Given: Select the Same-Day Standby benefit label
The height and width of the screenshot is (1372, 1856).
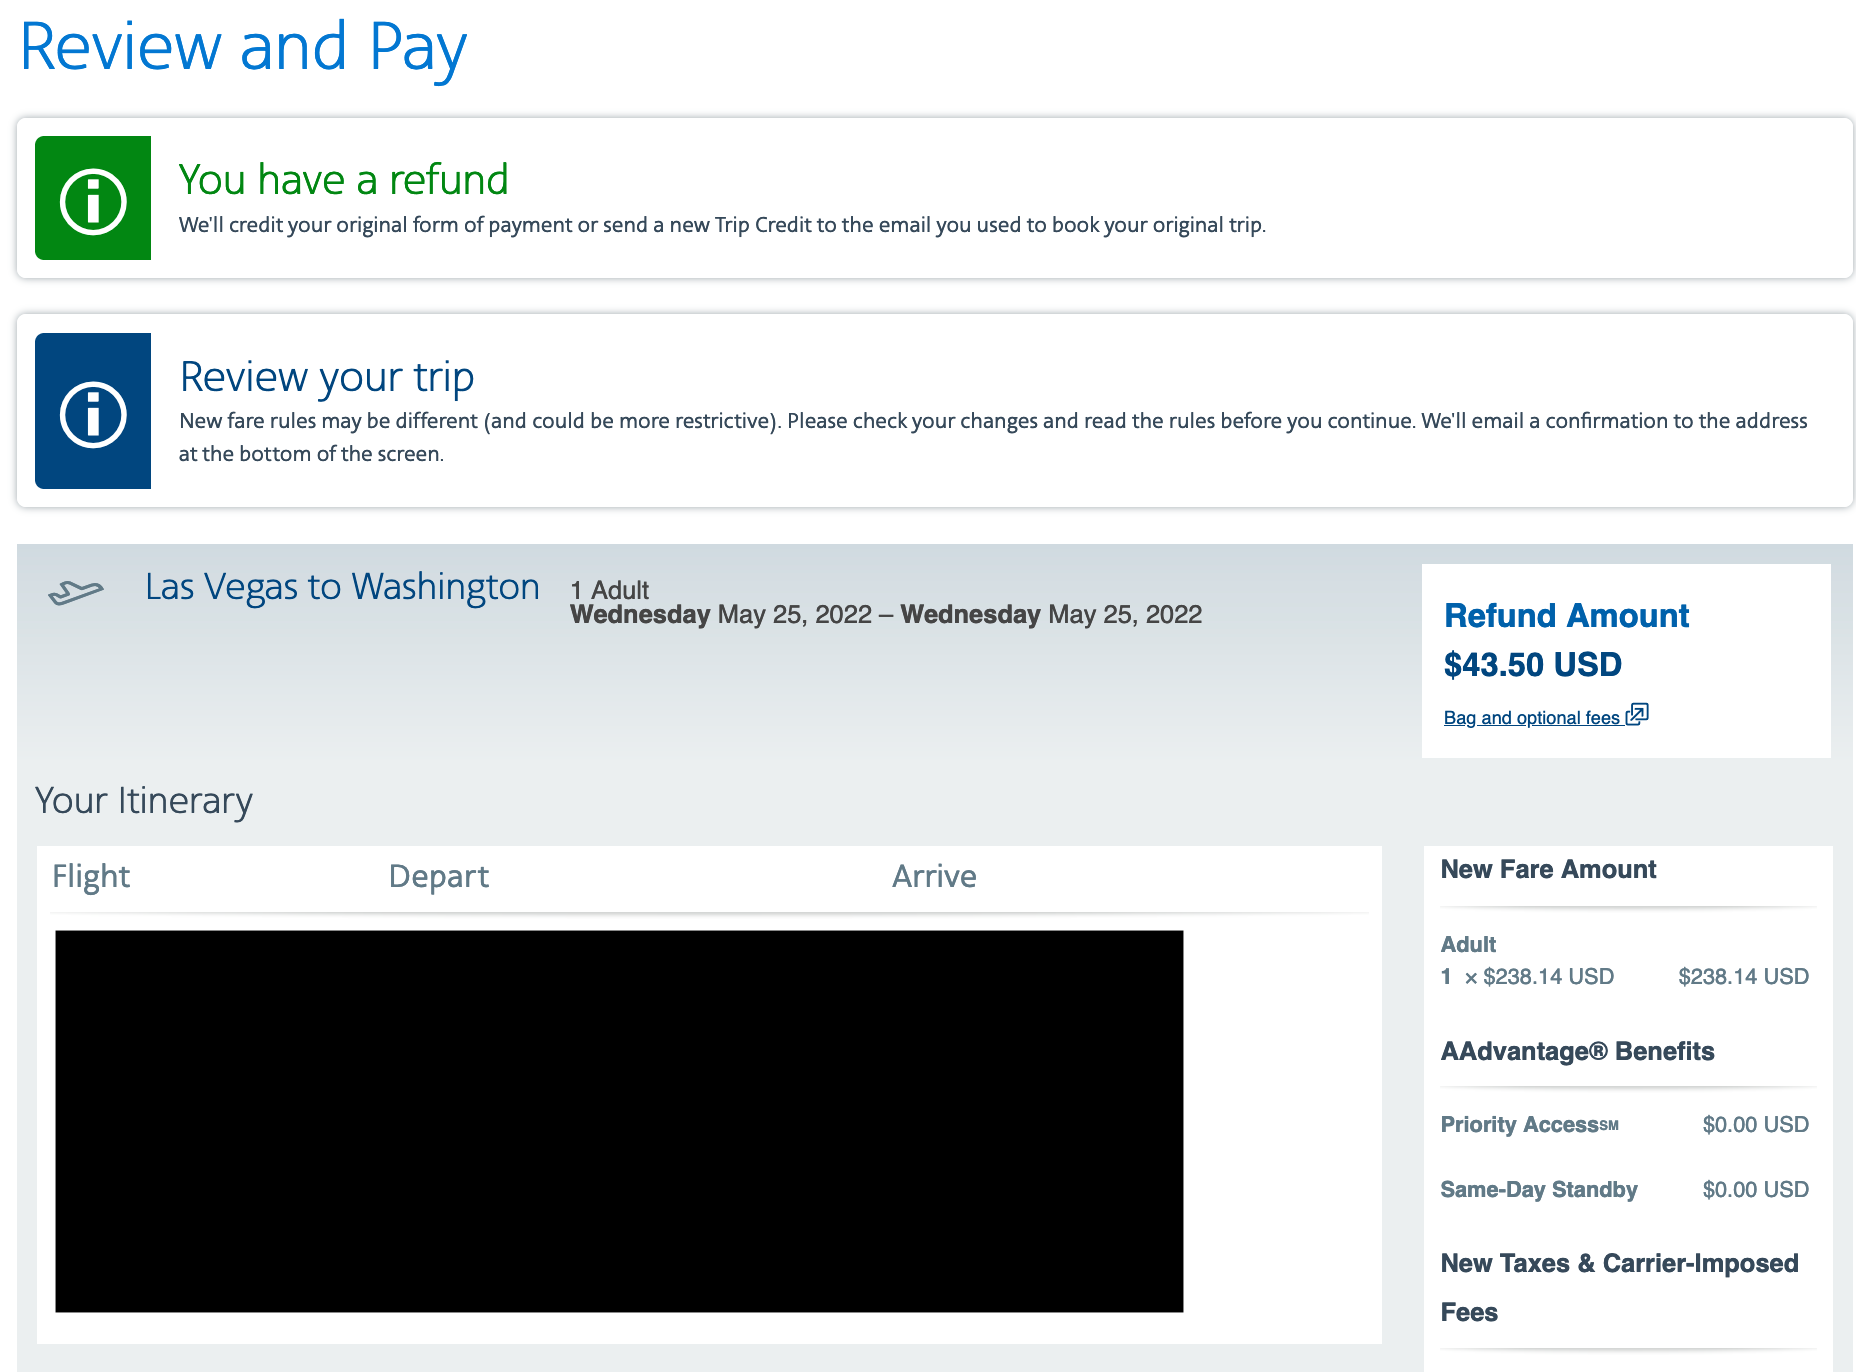Looking at the screenshot, I should click(1538, 1190).
